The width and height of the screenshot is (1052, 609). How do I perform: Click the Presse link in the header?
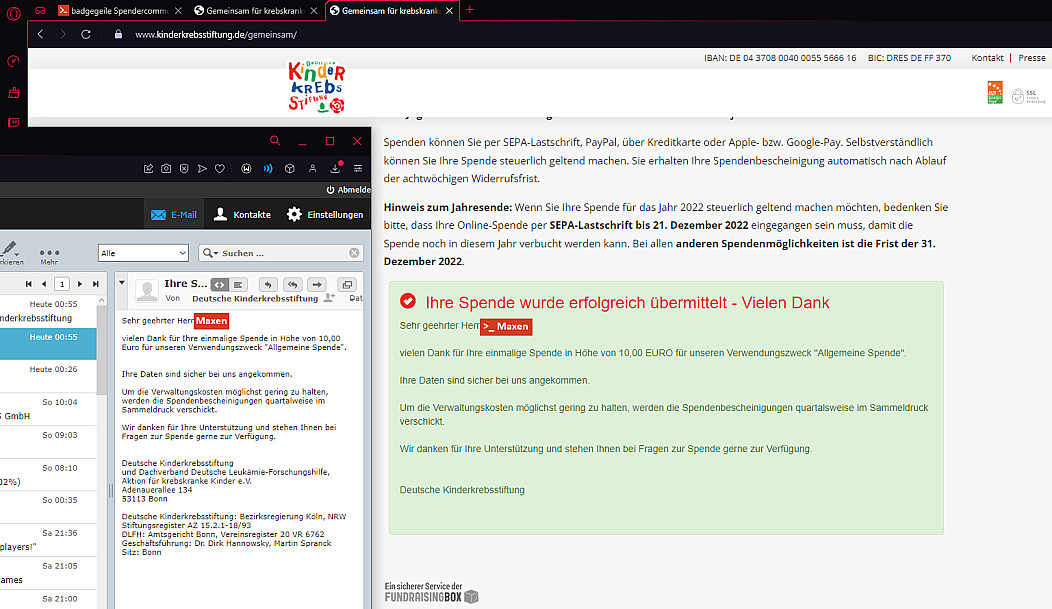point(1031,58)
